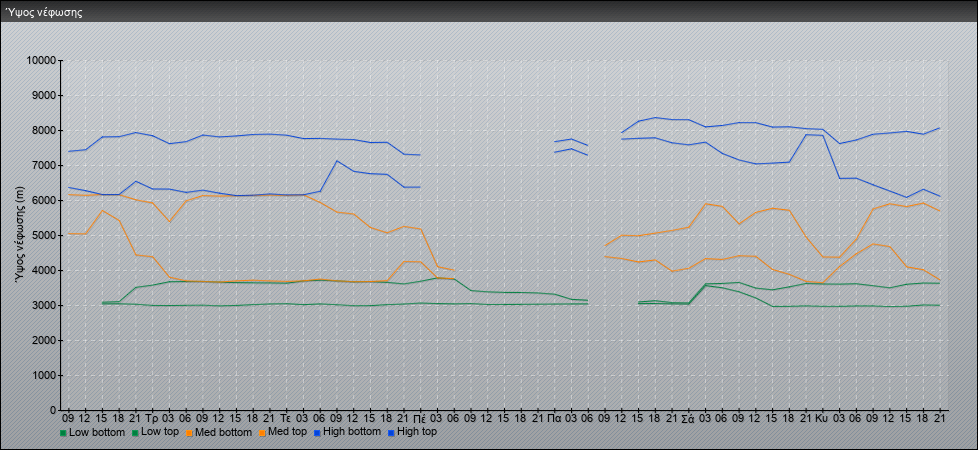Select the Κυ day marker on x-axis
The width and height of the screenshot is (978, 450).
[x=821, y=418]
